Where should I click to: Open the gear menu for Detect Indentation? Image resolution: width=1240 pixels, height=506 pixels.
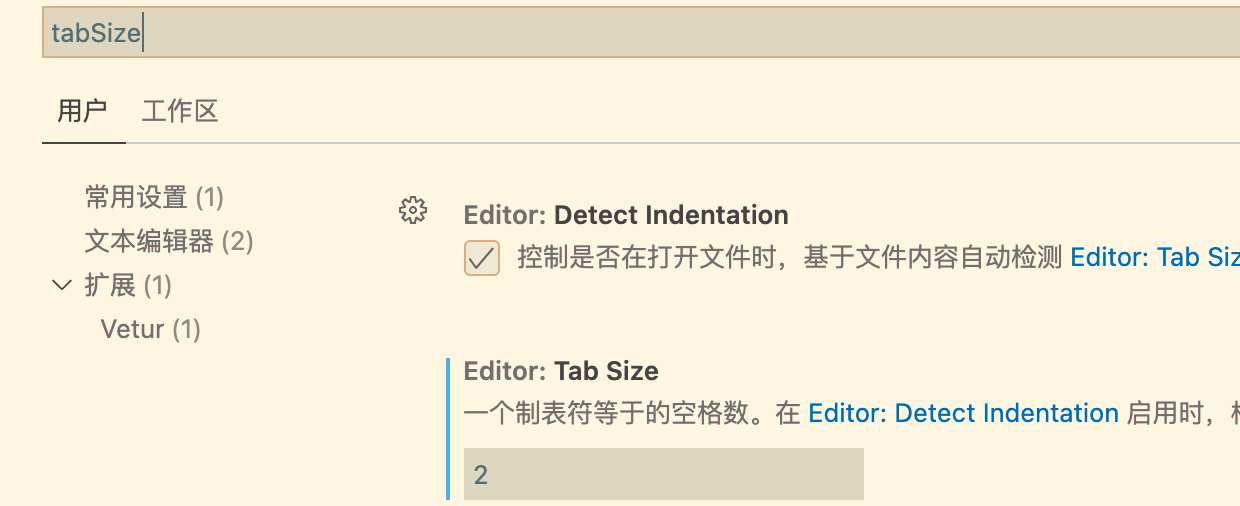pyautogui.click(x=412, y=211)
